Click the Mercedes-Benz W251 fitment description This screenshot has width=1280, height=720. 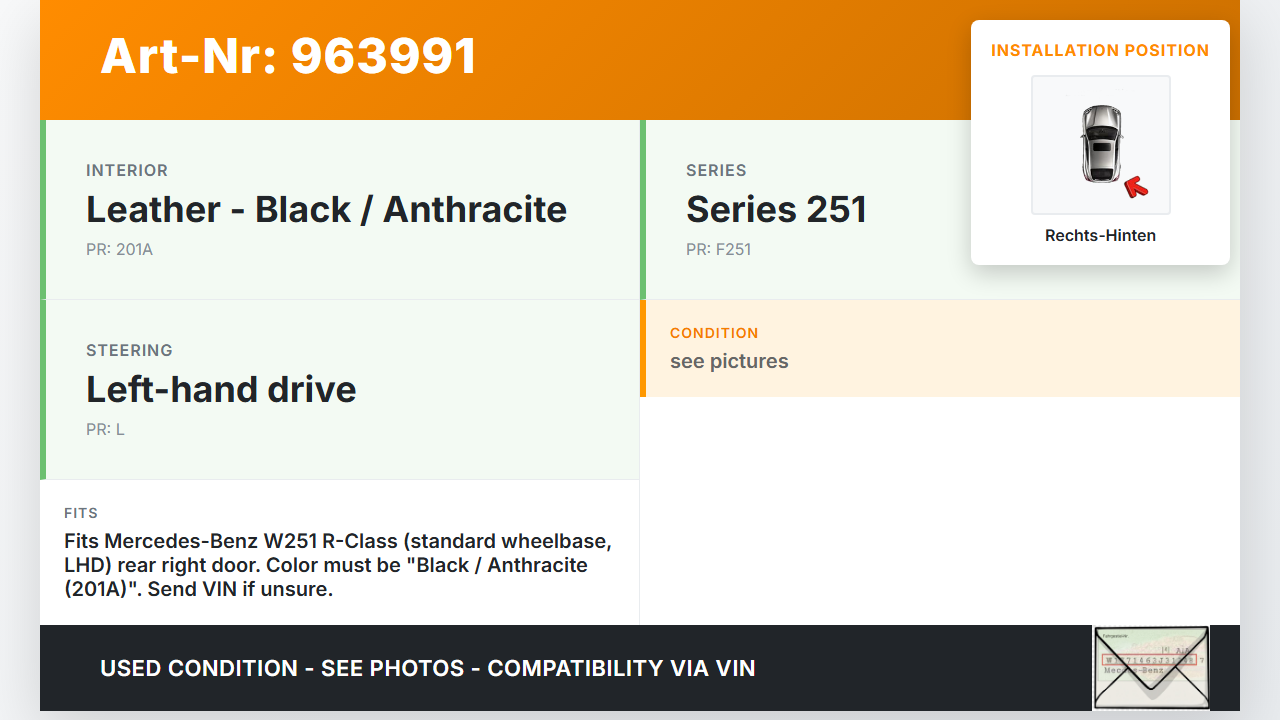click(338, 565)
